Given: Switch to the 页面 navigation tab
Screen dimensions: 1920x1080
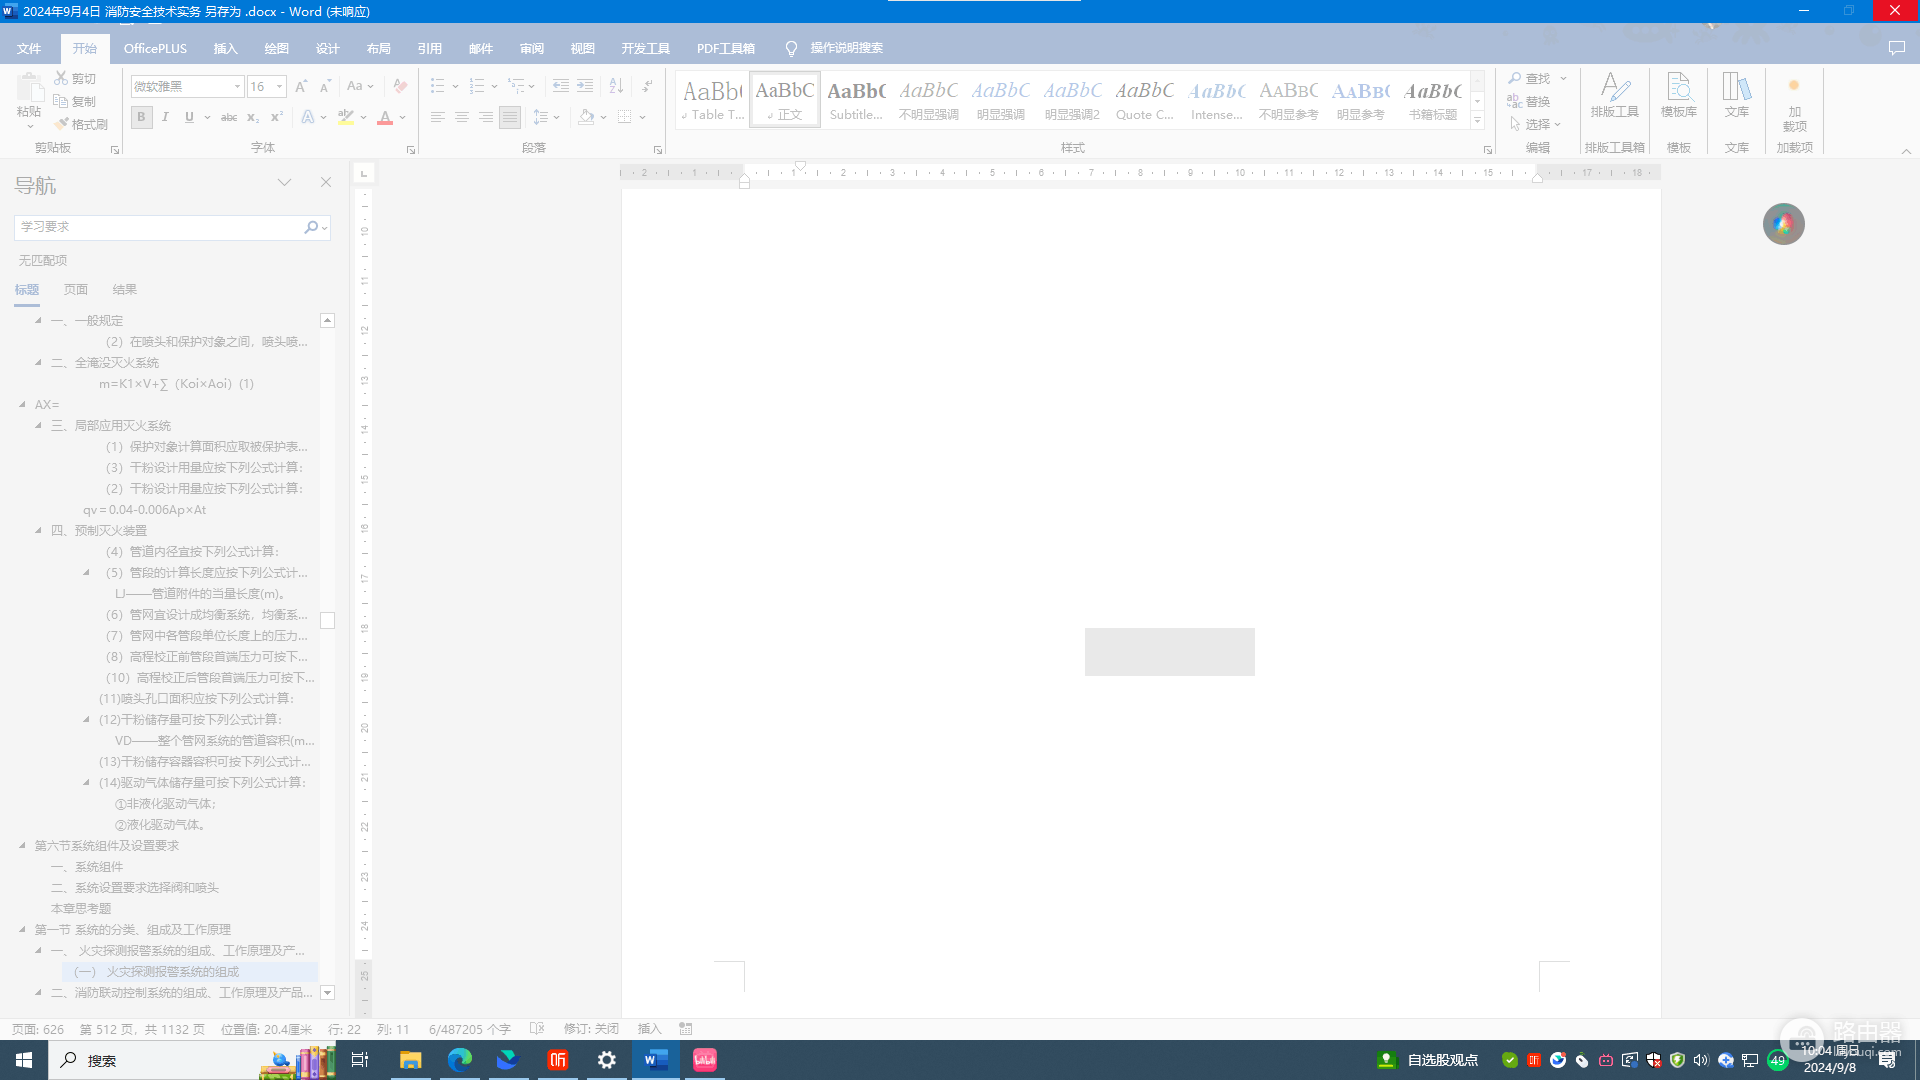Looking at the screenshot, I should tap(76, 290).
